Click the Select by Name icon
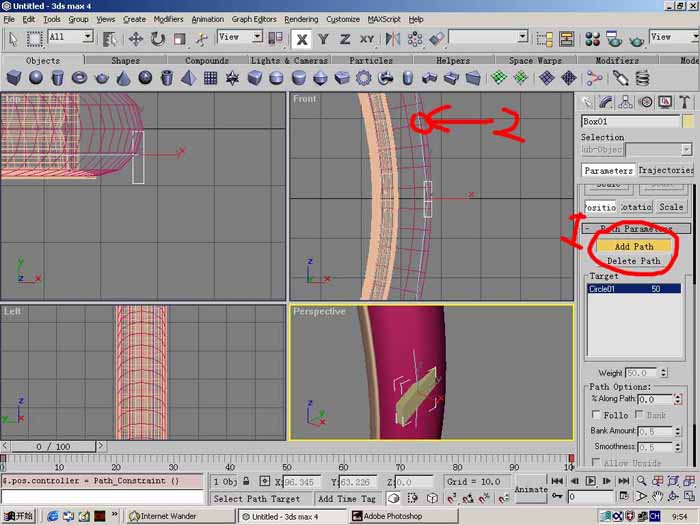Viewport: 700px width, 525px height. [109, 39]
